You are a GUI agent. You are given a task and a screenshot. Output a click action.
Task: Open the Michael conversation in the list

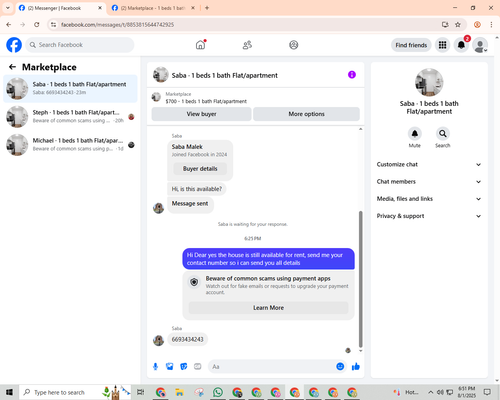coord(70,145)
